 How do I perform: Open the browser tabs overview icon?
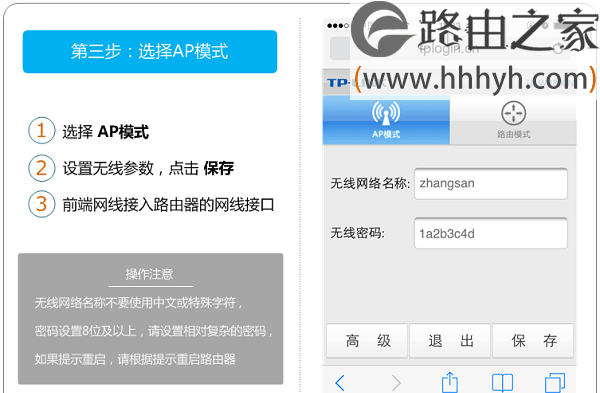coord(554,382)
